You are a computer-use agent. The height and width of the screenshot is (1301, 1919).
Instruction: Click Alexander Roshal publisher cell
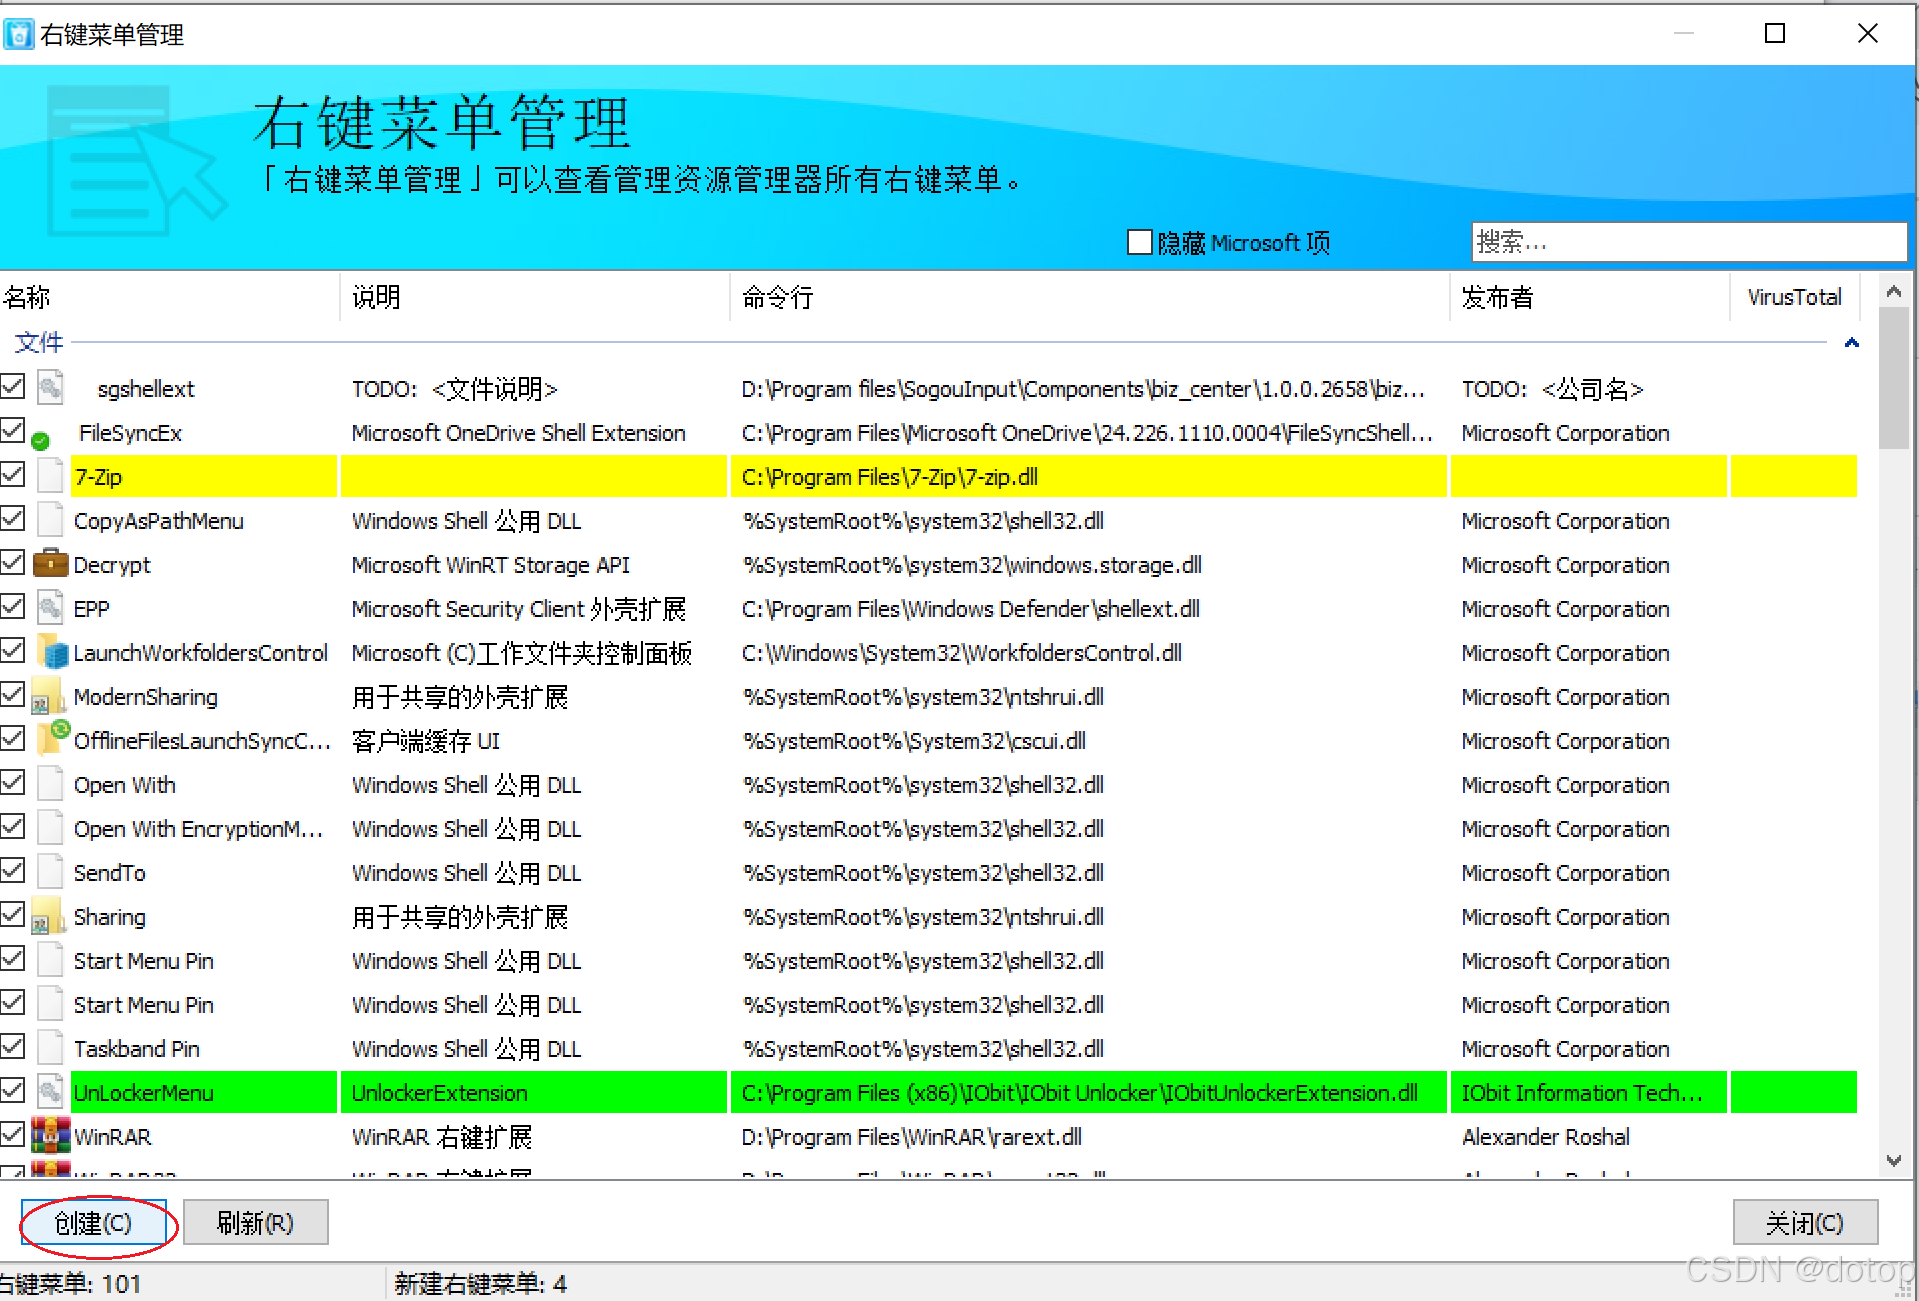point(1545,1137)
